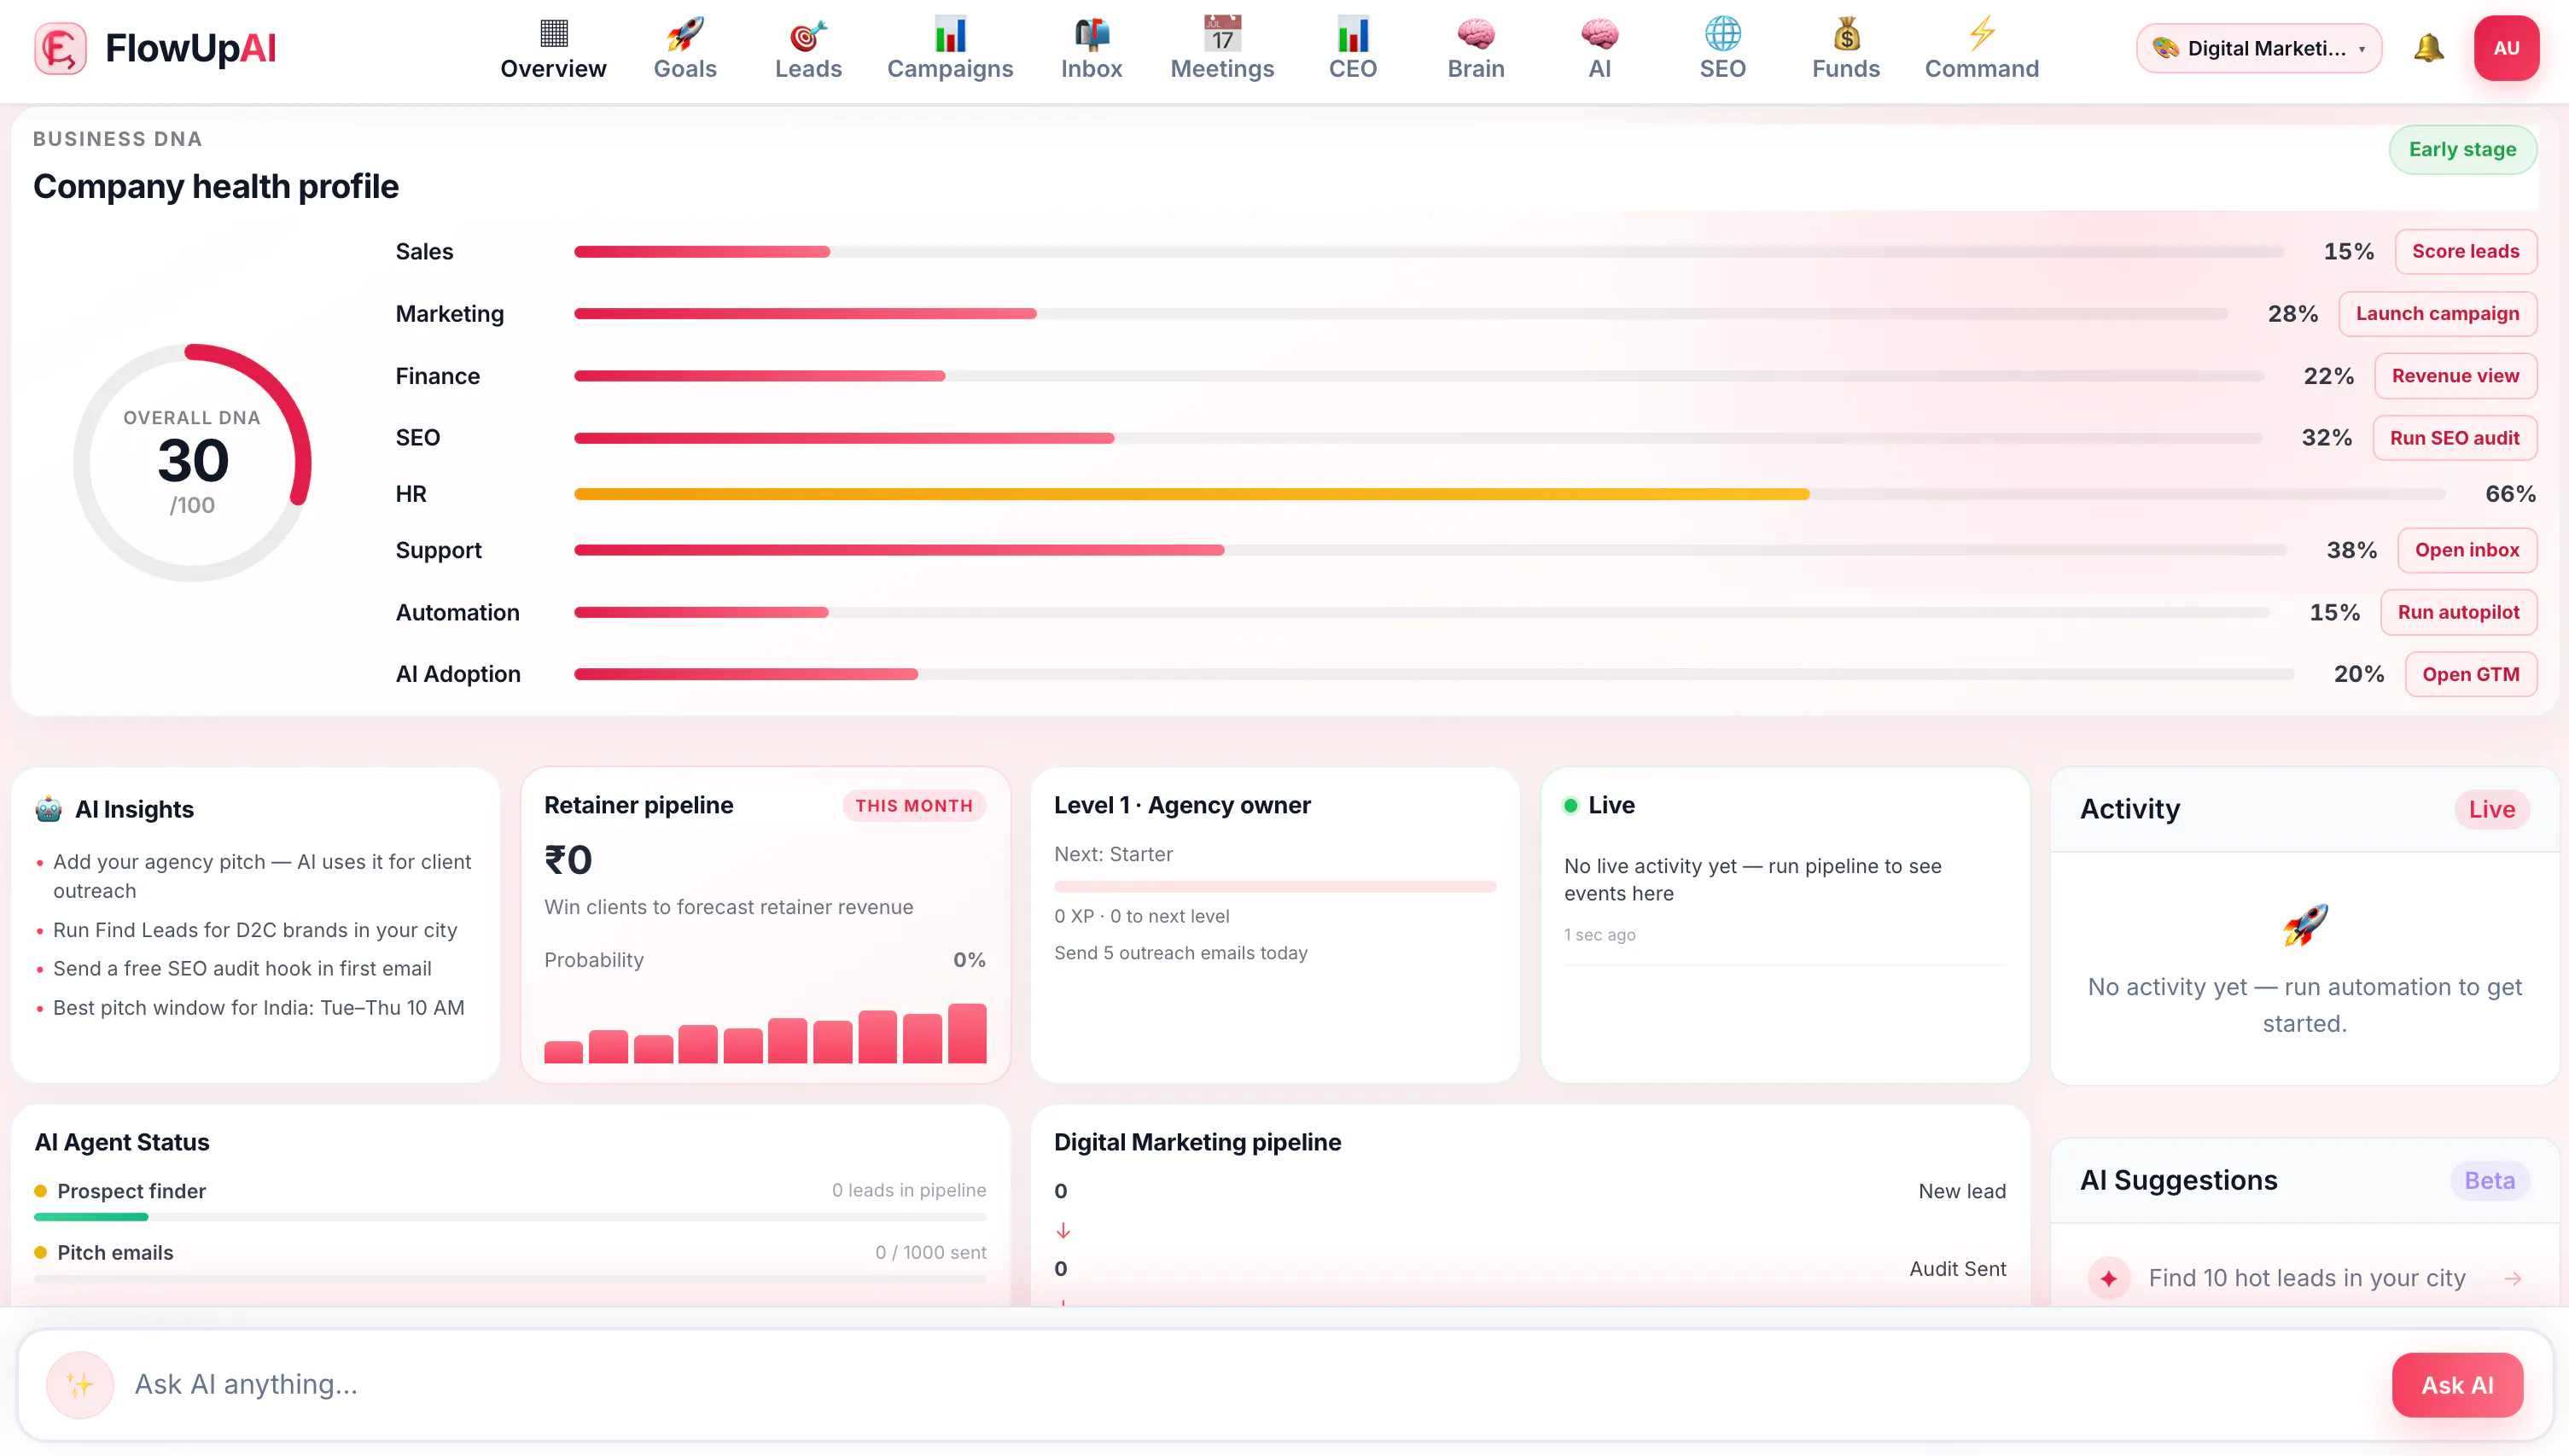Open SEO via the globe icon
This screenshot has height=1456, width=2569.
click(1722, 34)
